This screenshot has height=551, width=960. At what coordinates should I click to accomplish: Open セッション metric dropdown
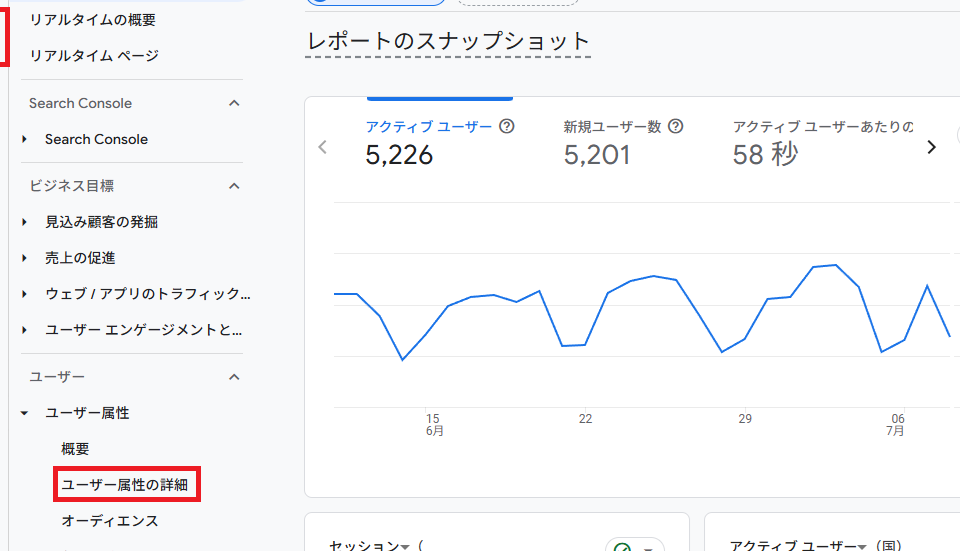(405, 546)
